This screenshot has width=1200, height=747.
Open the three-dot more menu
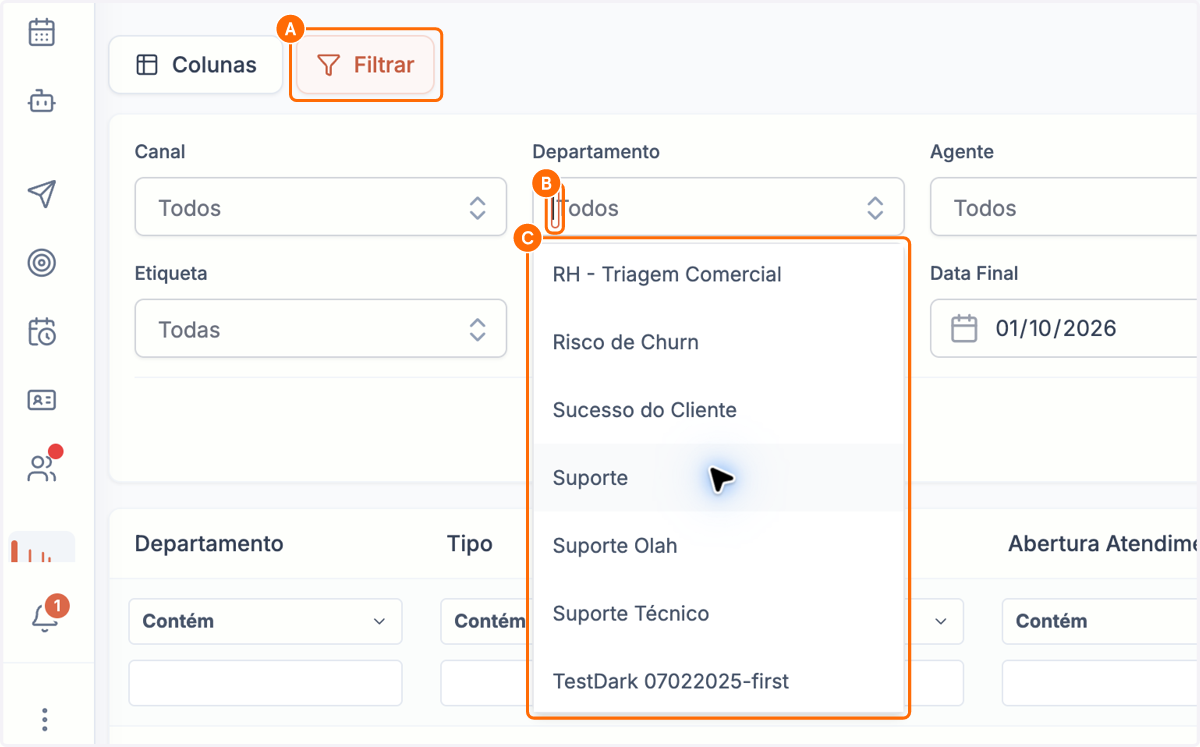pyautogui.click(x=44, y=719)
